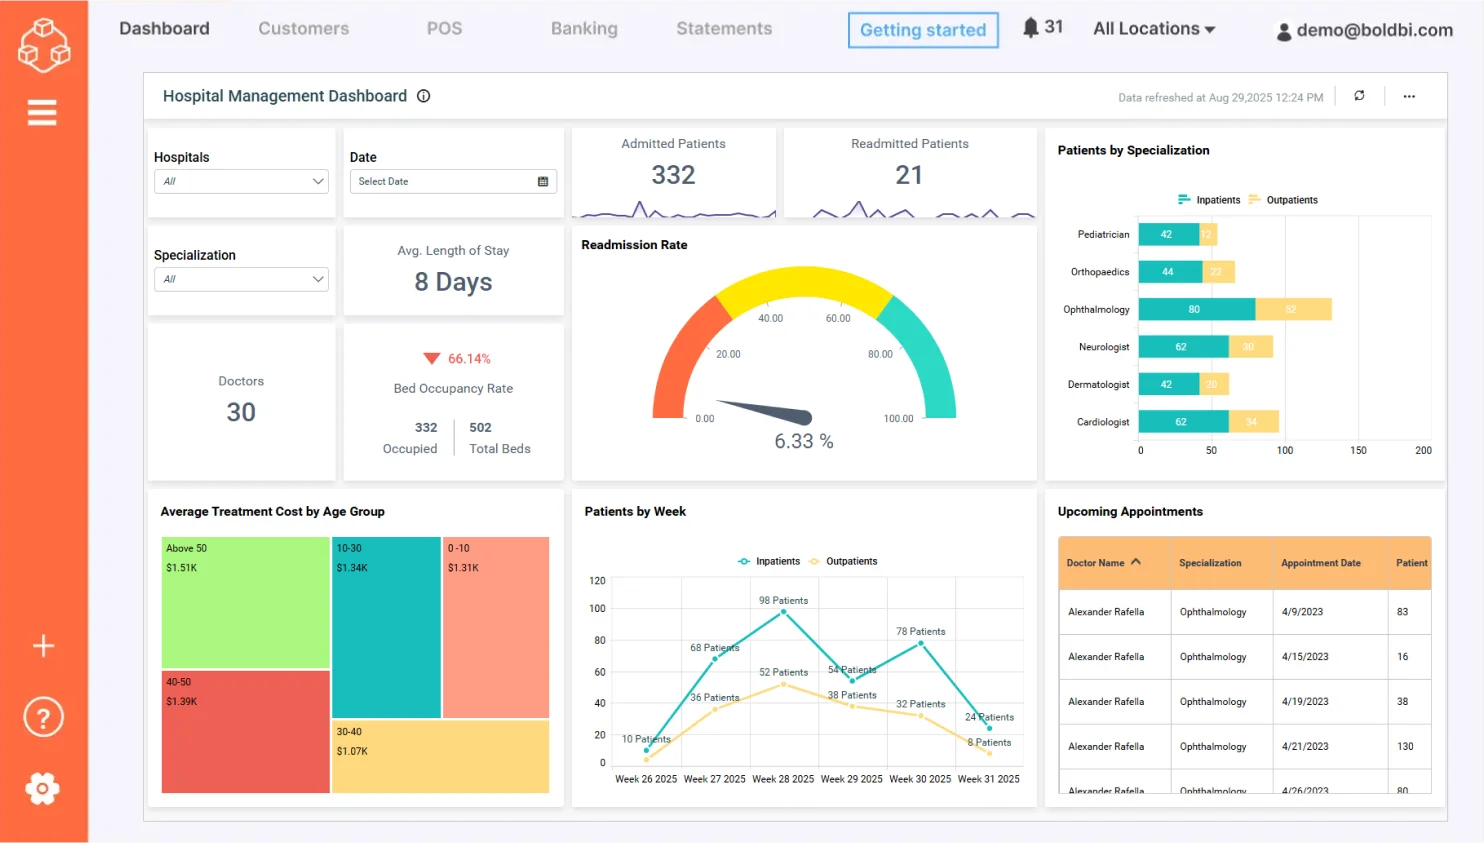Screen dimensions: 1484x843
Task: Select the green Above 50 treemap block
Action: point(245,603)
